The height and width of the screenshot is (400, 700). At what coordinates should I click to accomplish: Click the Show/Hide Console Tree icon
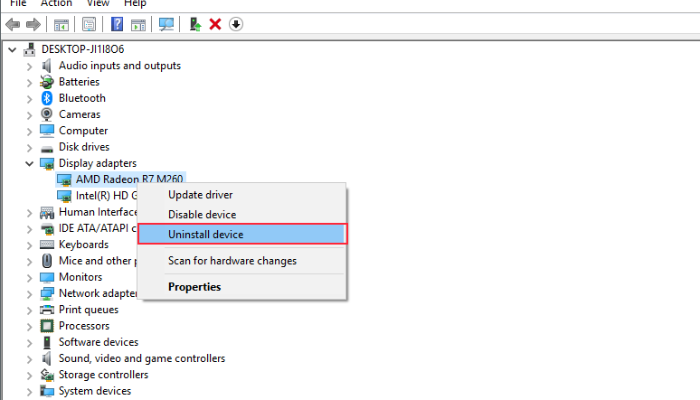tap(61, 25)
